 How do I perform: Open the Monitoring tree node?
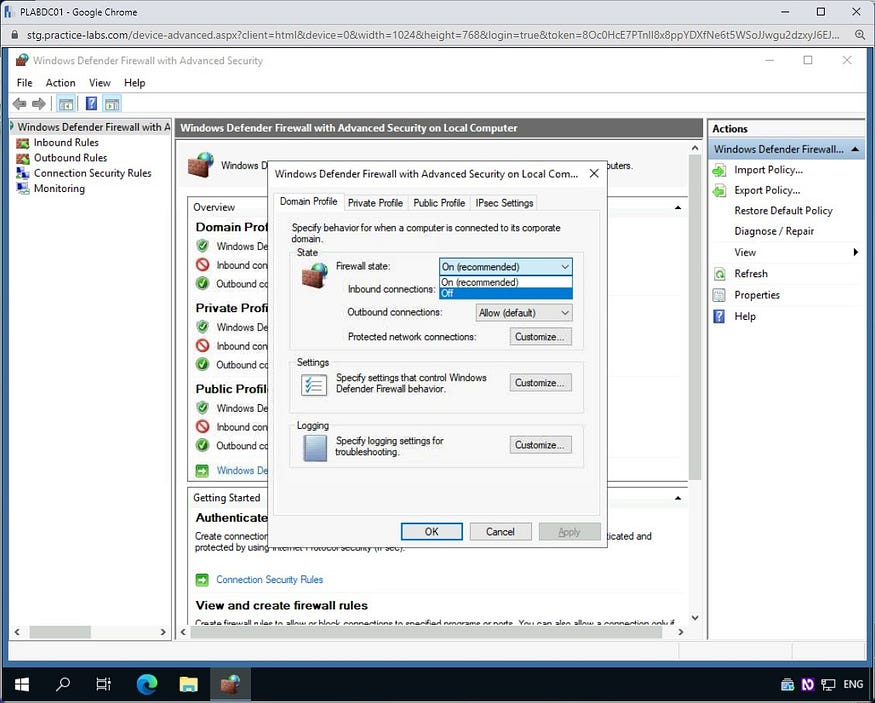(59, 189)
